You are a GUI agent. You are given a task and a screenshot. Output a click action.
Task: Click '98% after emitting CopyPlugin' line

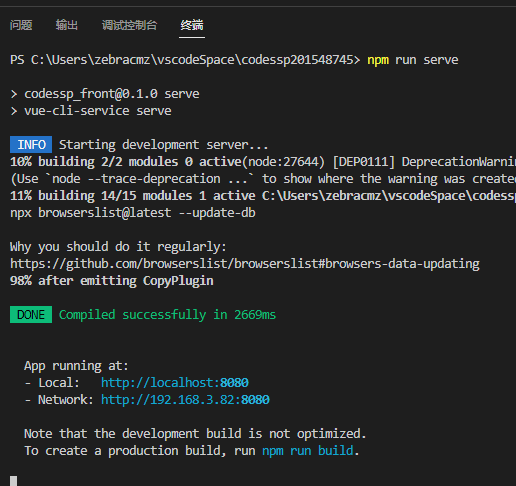112,281
